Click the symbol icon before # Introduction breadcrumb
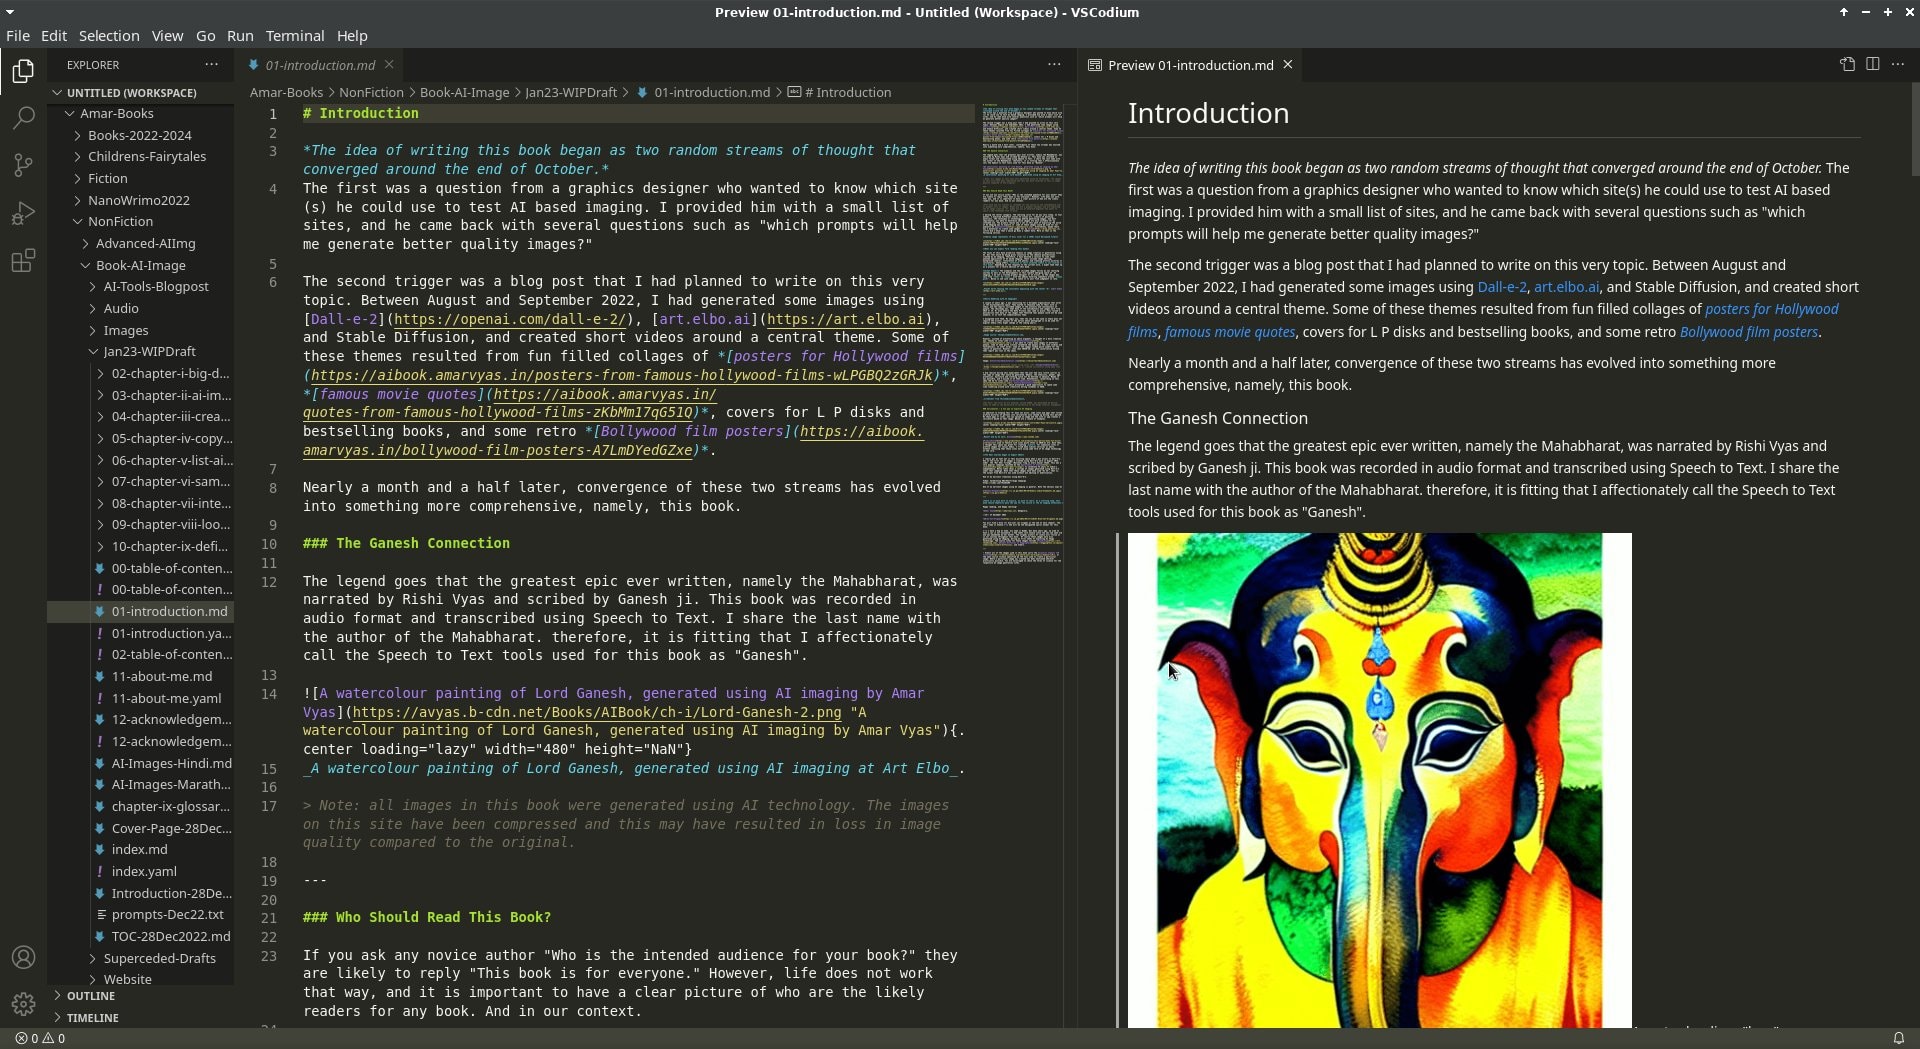The width and height of the screenshot is (1920, 1049). tap(794, 92)
